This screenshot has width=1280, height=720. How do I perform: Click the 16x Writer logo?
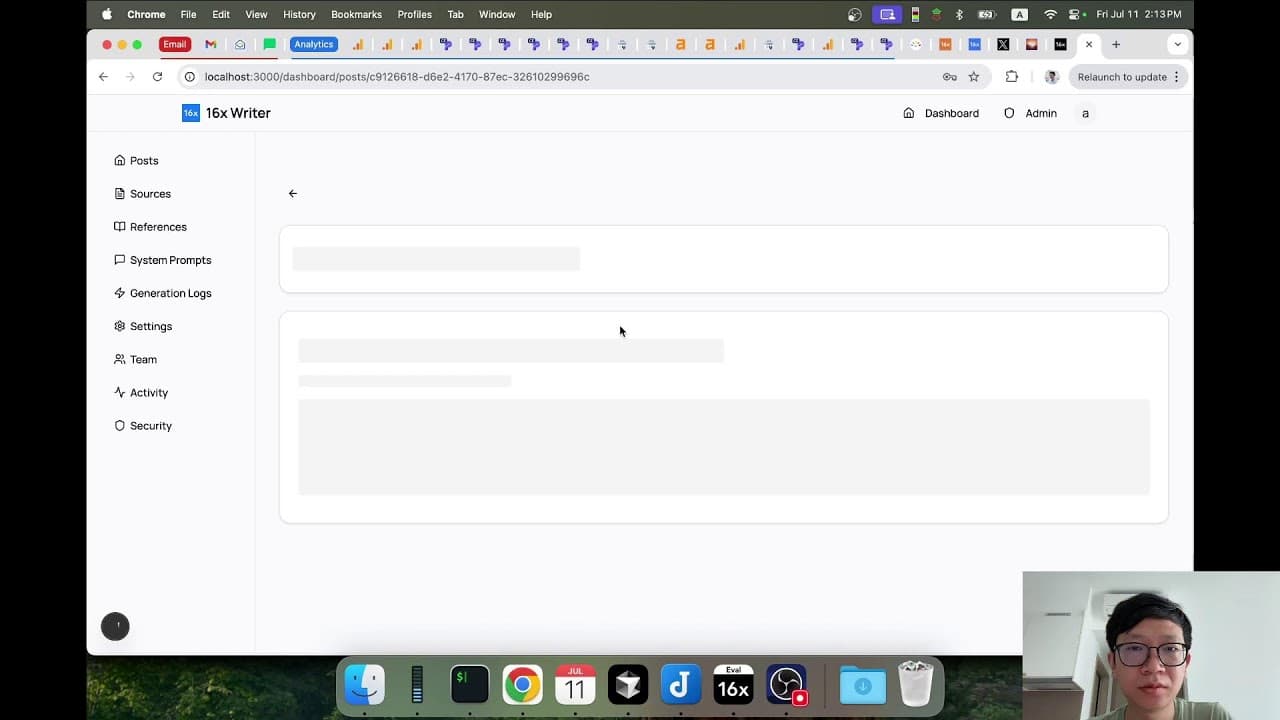226,113
